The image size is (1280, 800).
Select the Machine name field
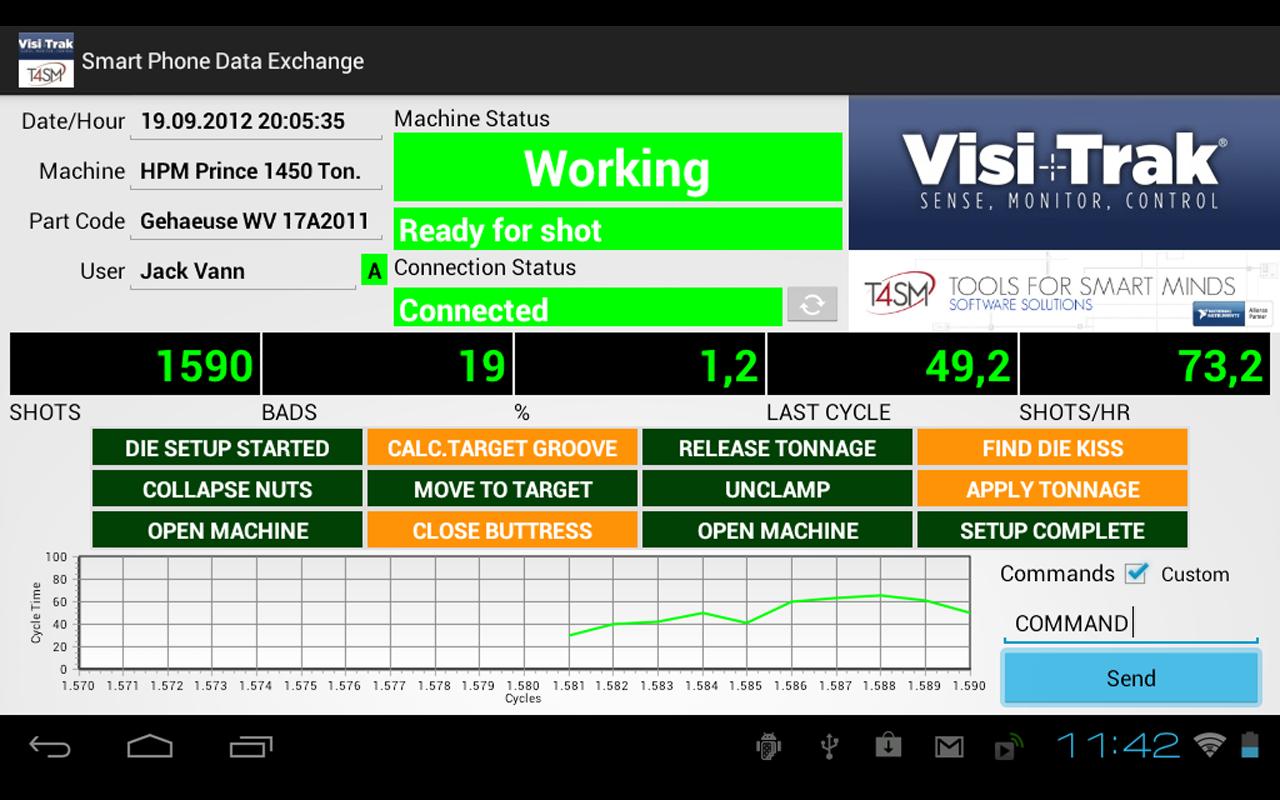pyautogui.click(x=256, y=172)
